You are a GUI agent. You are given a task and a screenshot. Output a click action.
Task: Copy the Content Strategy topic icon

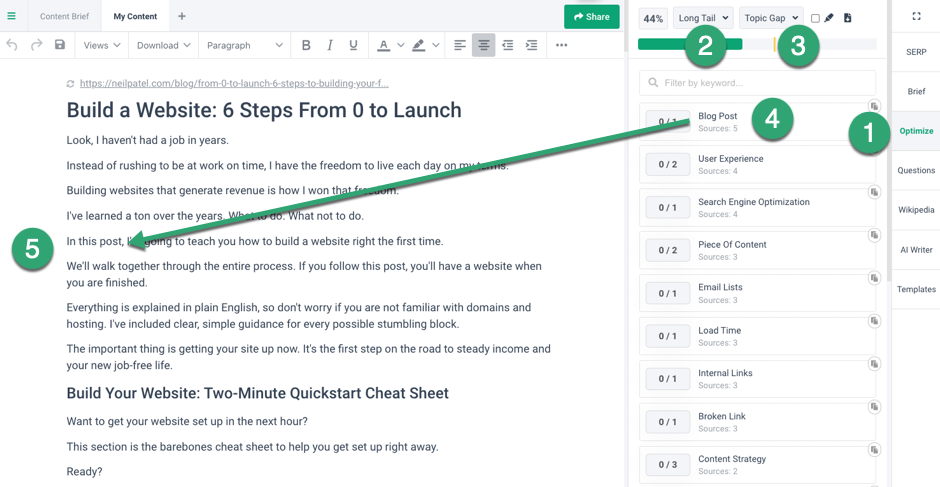click(x=875, y=449)
